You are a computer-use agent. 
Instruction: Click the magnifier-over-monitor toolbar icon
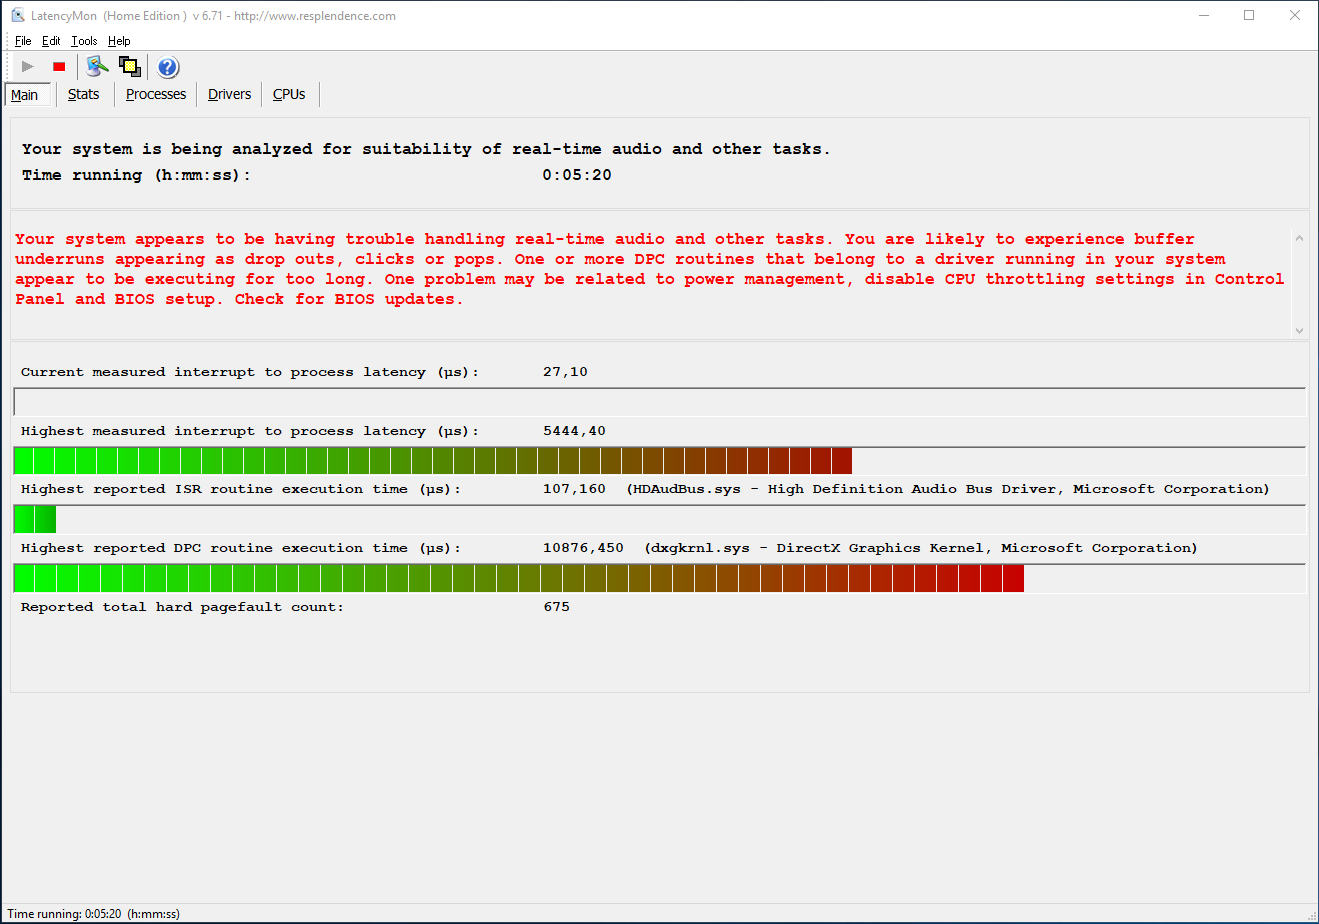click(97, 67)
